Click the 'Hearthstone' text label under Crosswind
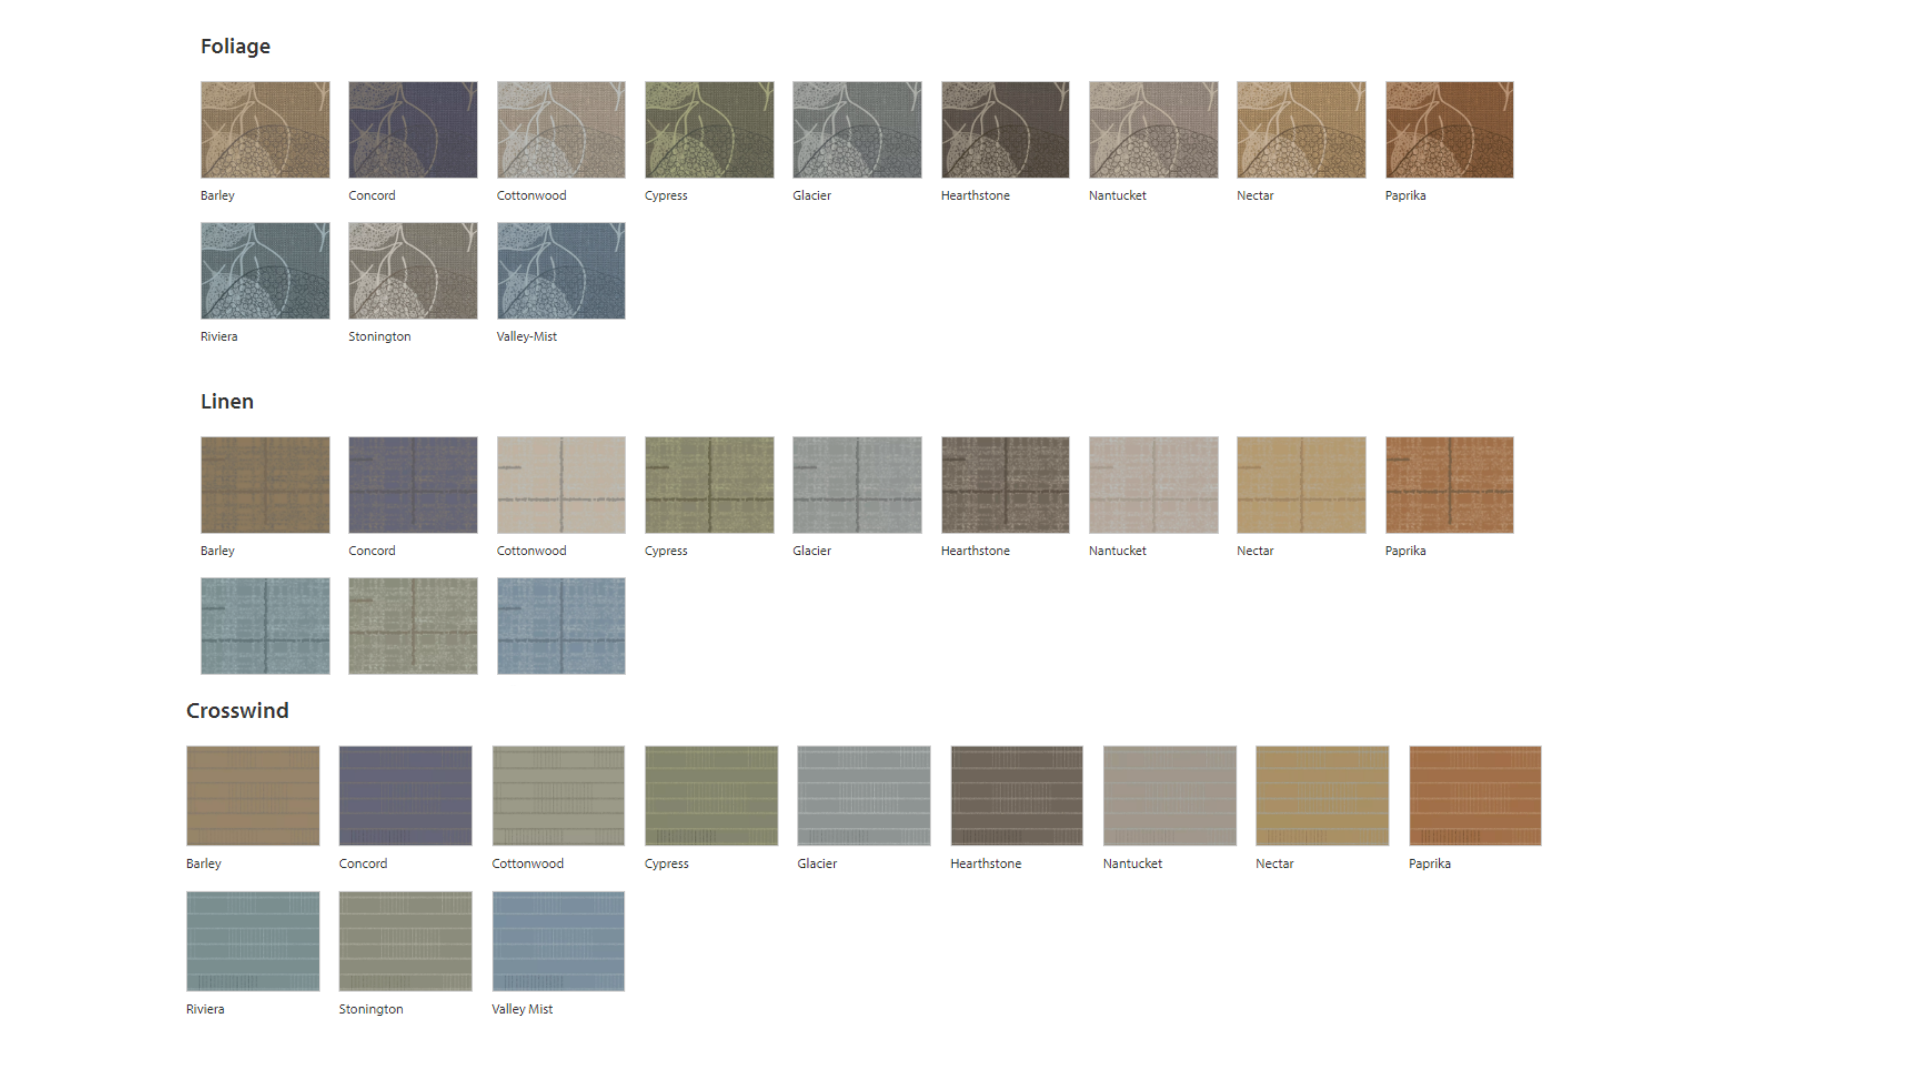Image resolution: width=1920 pixels, height=1080 pixels. pos(986,864)
